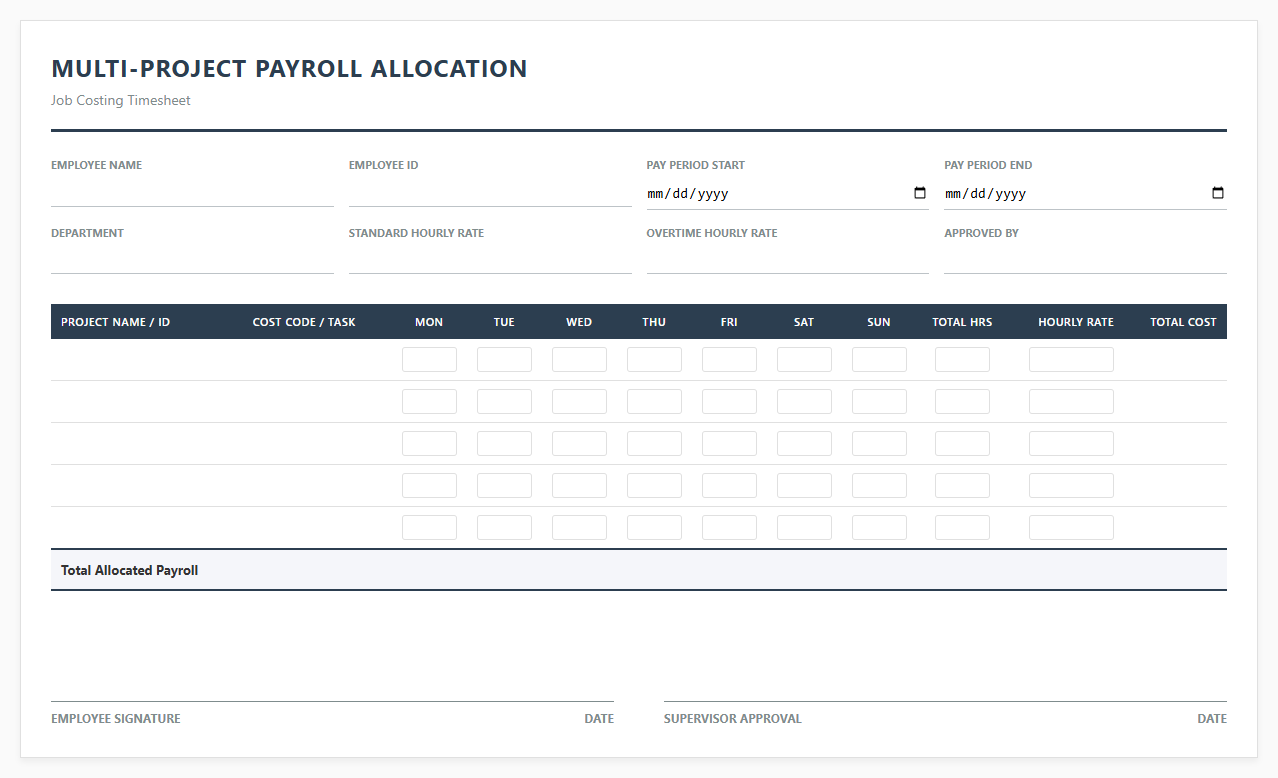Click the SUN hours box in the fifth row
The width and height of the screenshot is (1278, 778).
pyautogui.click(x=879, y=528)
